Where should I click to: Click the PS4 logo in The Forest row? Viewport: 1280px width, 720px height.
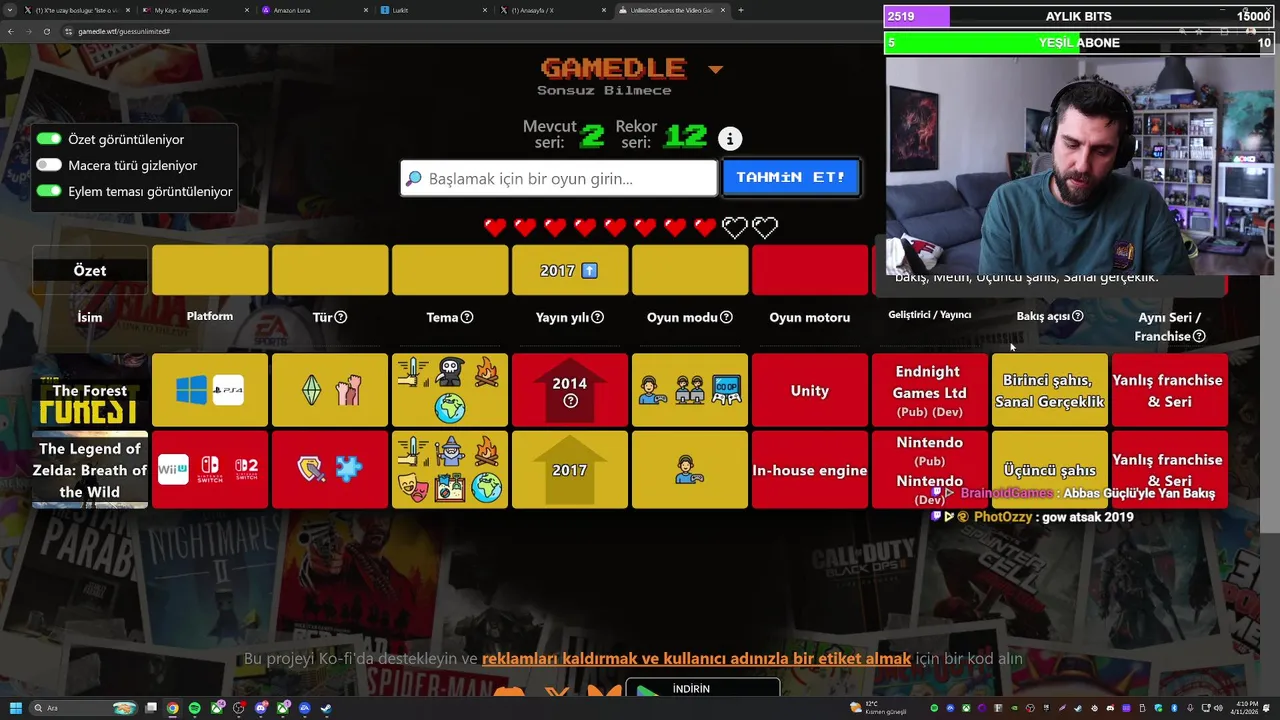[228, 390]
